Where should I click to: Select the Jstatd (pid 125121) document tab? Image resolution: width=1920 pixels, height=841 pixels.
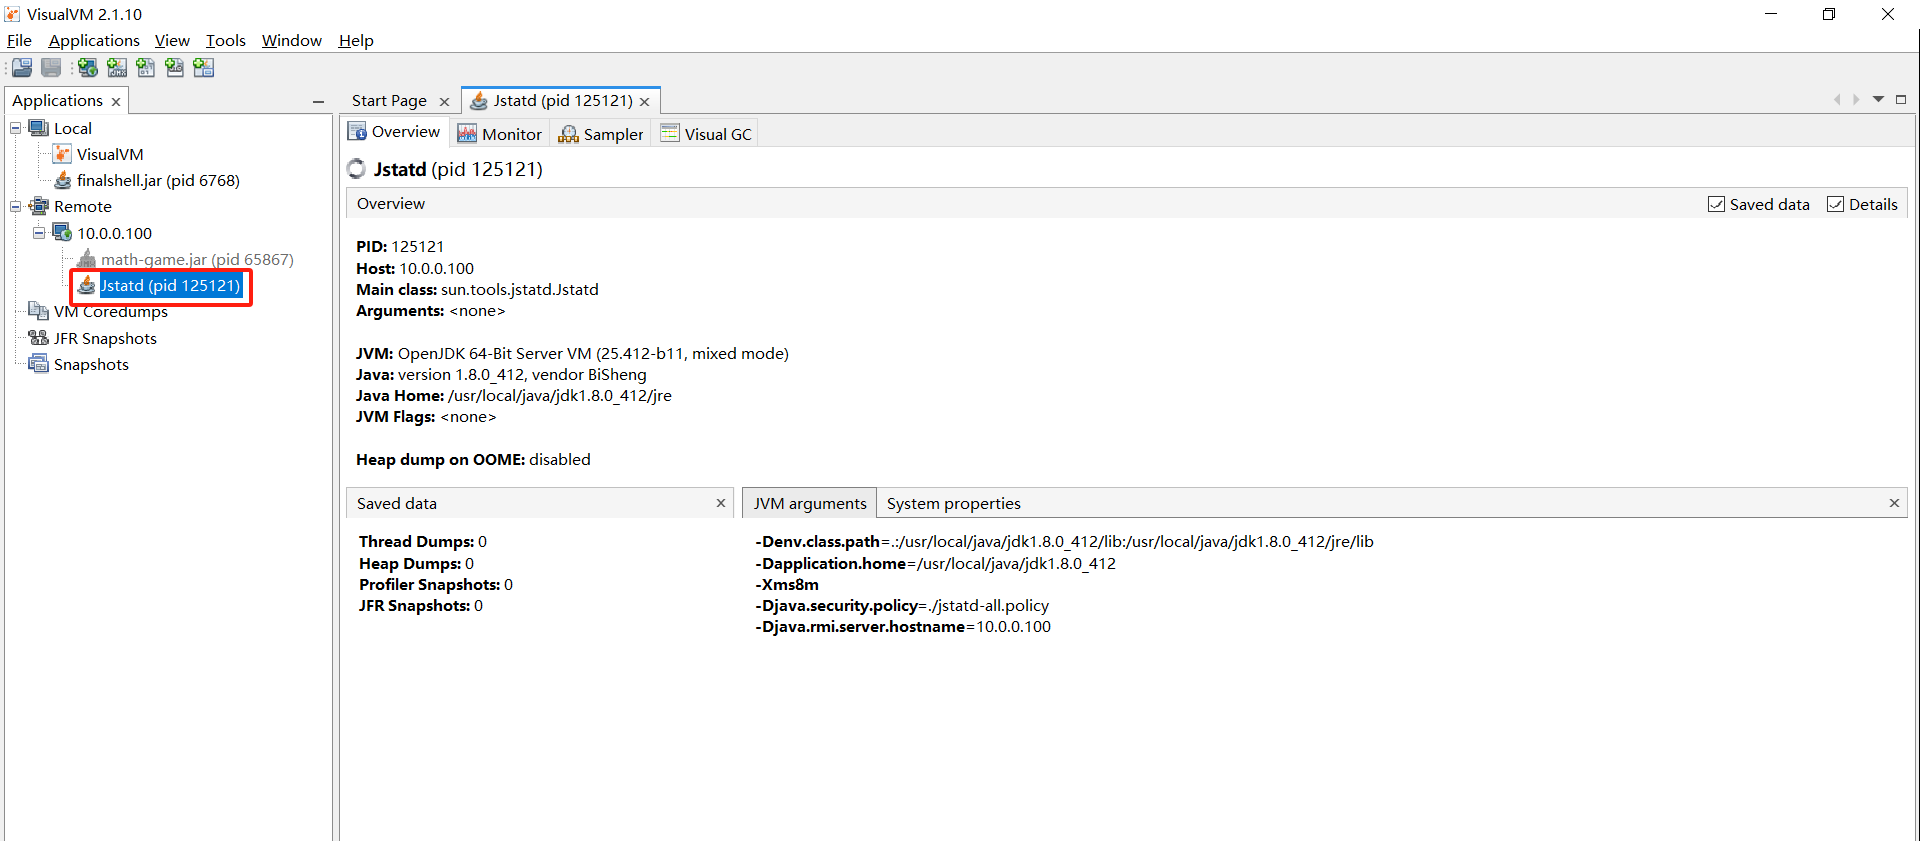pos(563,101)
